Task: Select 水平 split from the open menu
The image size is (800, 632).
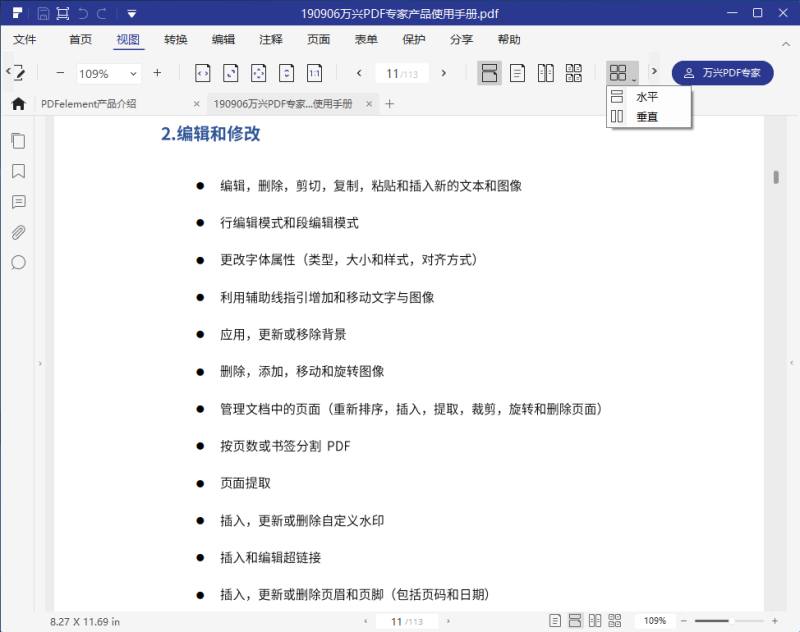Action: click(x=648, y=96)
